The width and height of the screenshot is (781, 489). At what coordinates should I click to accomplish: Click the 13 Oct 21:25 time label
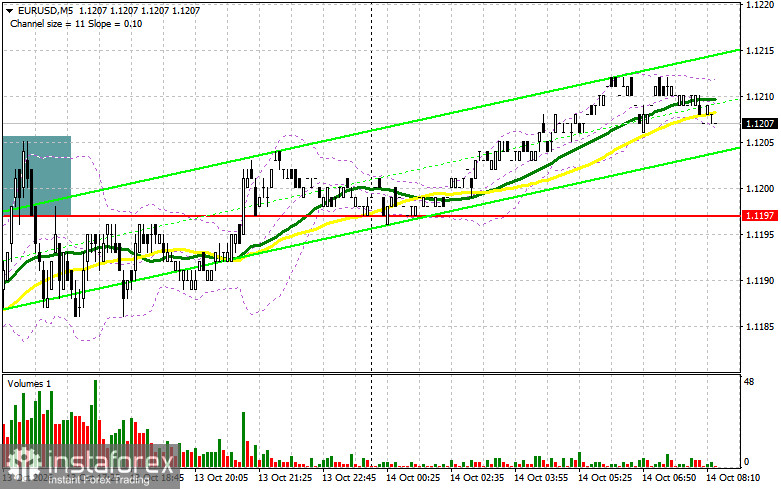[x=285, y=478]
